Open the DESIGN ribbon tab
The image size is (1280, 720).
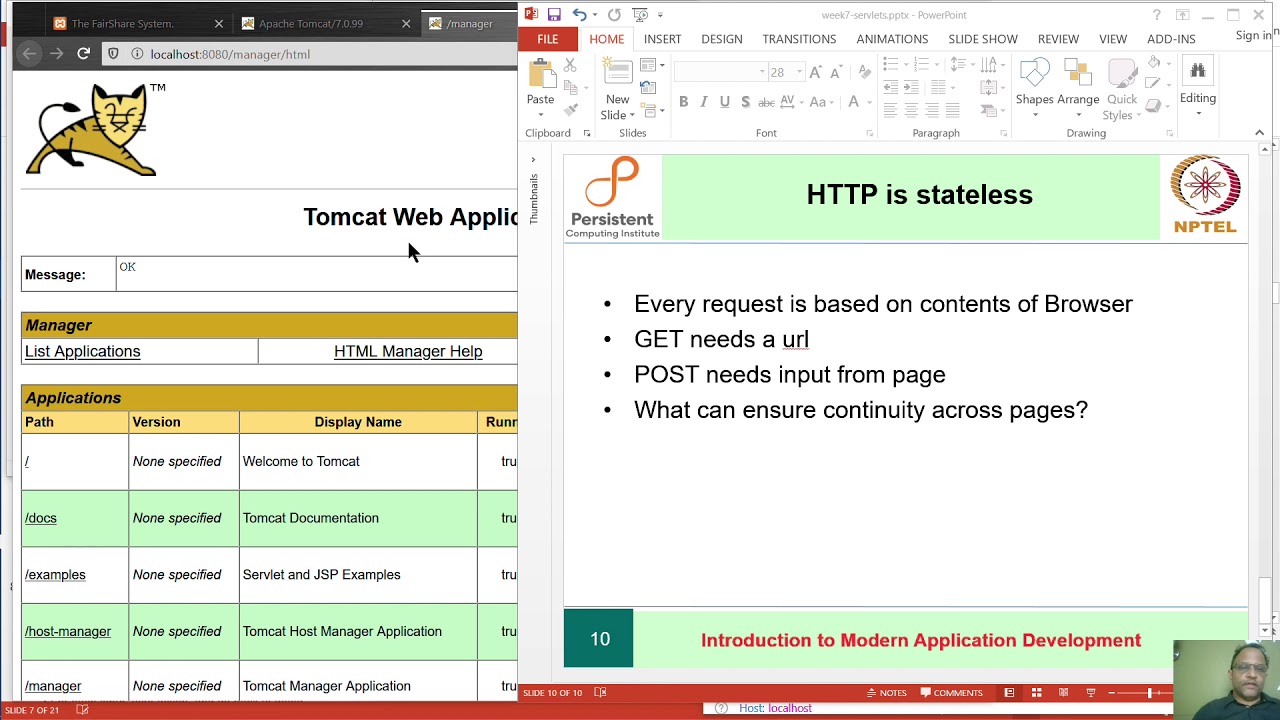[721, 39]
